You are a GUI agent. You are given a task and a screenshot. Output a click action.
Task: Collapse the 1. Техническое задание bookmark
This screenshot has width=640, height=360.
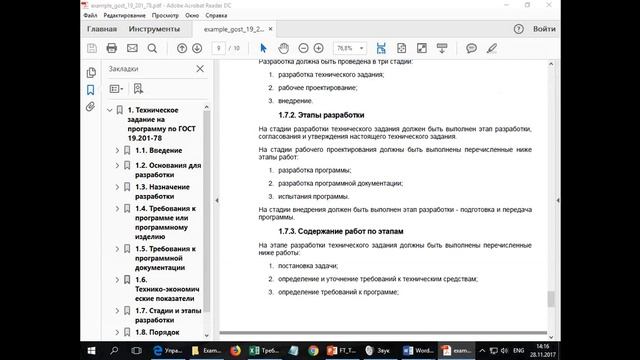pos(109,110)
